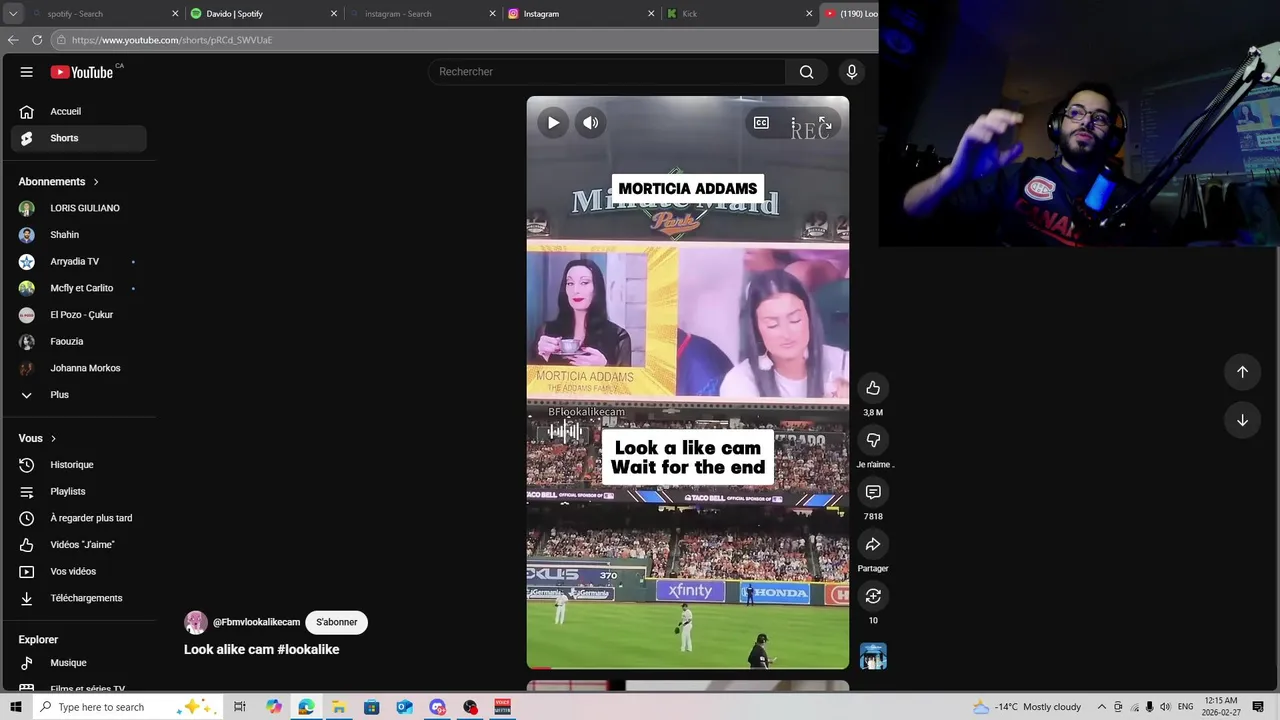Show hidden system tray icons chevron

coord(1102,707)
